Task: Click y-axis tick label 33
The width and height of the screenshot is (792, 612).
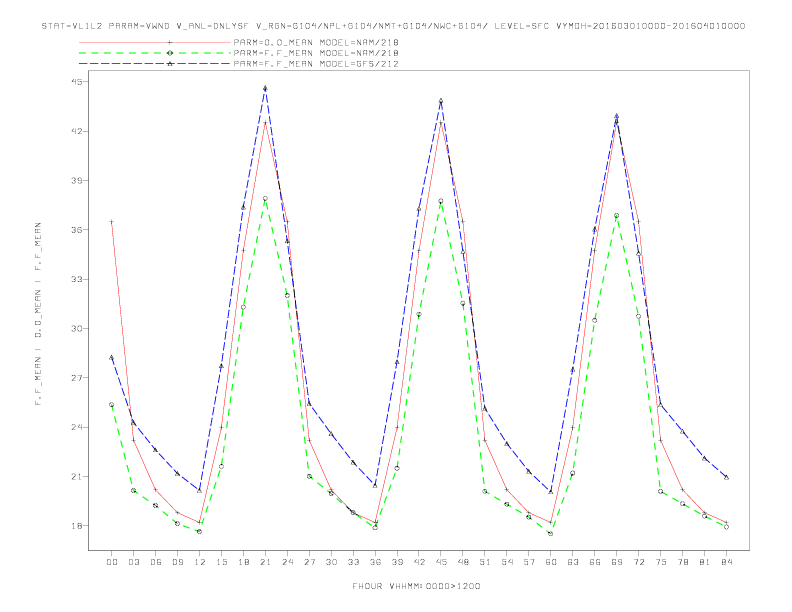Action: click(76, 279)
